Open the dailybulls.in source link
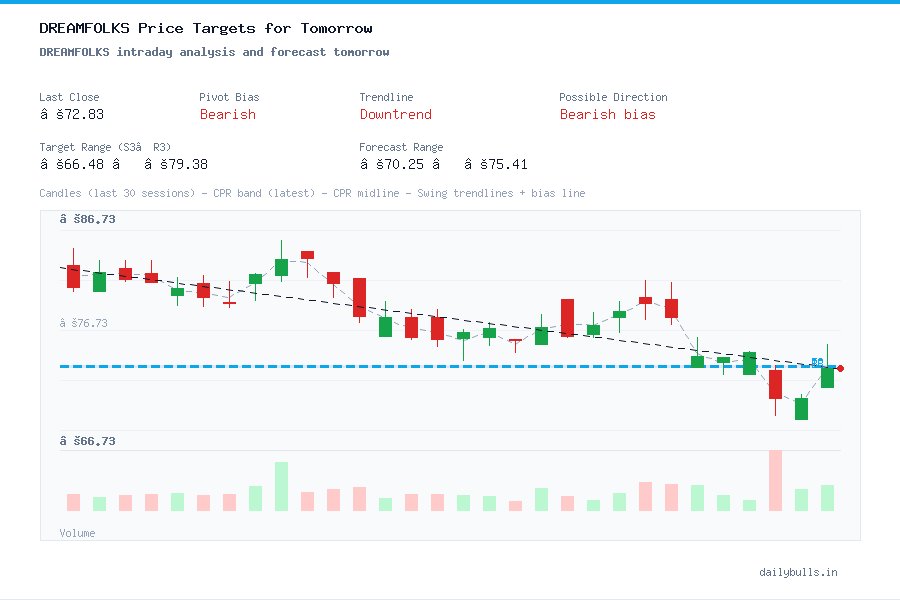The width and height of the screenshot is (900, 600). (798, 572)
